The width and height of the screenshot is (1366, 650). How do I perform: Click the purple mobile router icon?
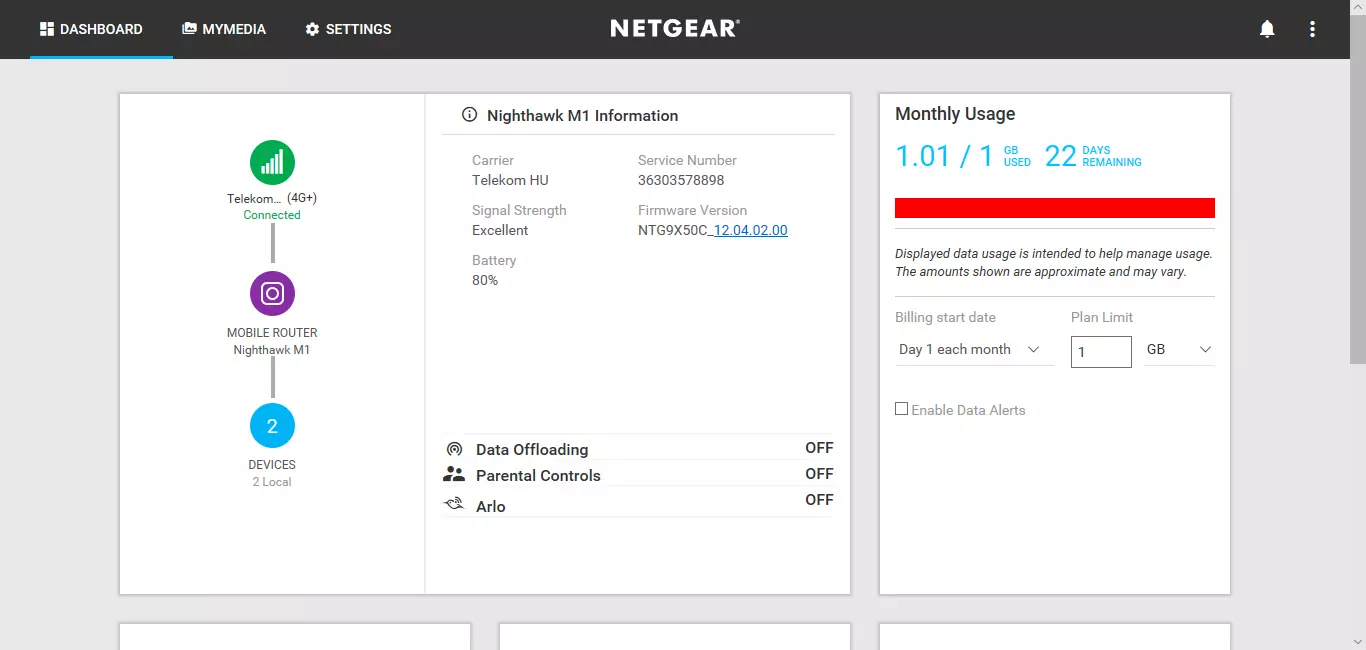click(272, 294)
